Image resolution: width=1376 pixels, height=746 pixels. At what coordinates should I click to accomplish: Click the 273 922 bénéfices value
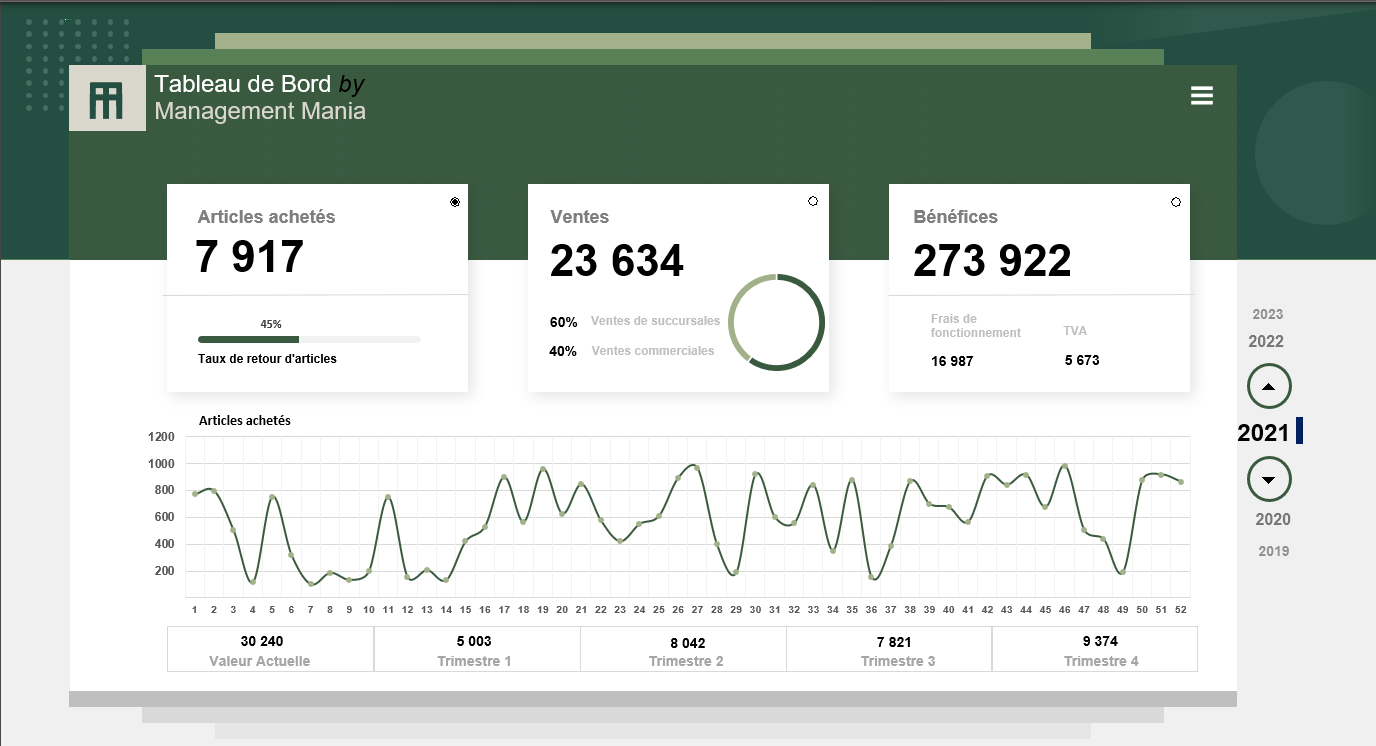tap(992, 261)
